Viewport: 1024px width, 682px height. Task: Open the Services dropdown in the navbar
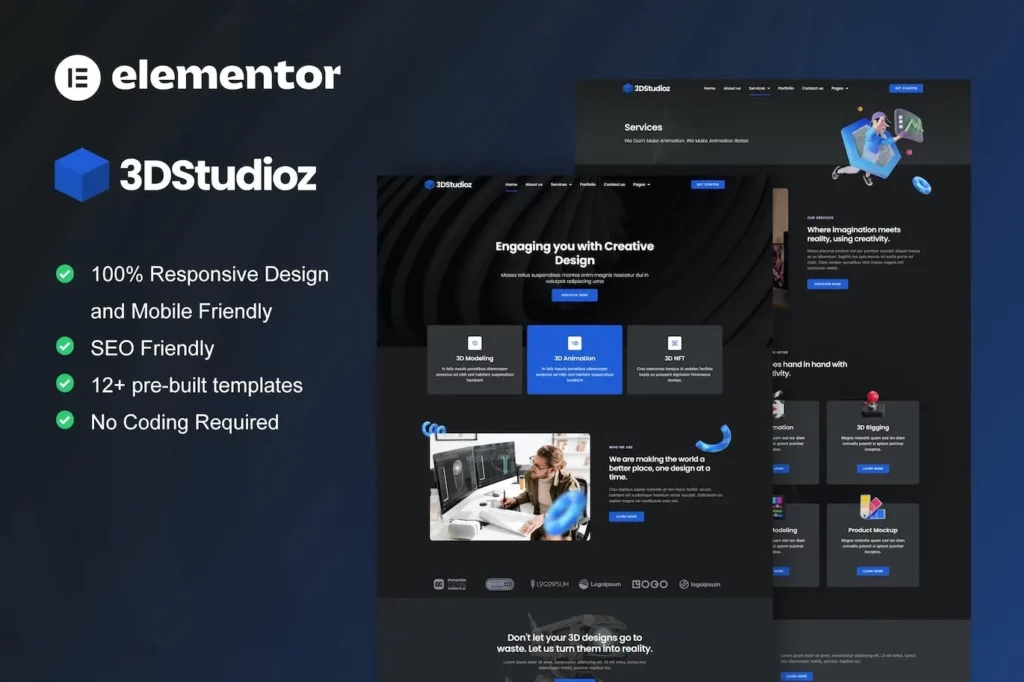click(x=558, y=184)
